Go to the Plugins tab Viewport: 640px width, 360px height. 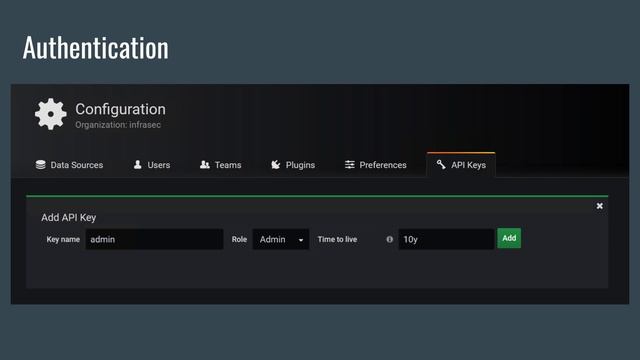coord(293,165)
